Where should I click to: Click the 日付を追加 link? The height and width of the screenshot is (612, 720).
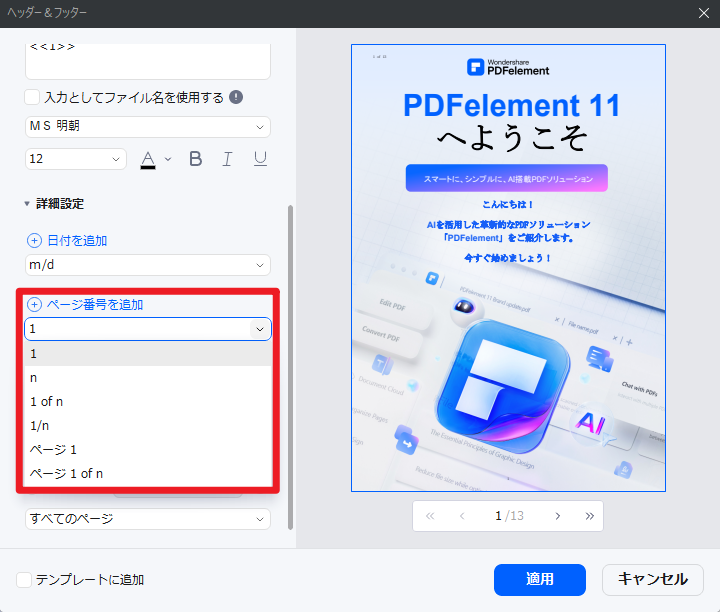point(77,241)
